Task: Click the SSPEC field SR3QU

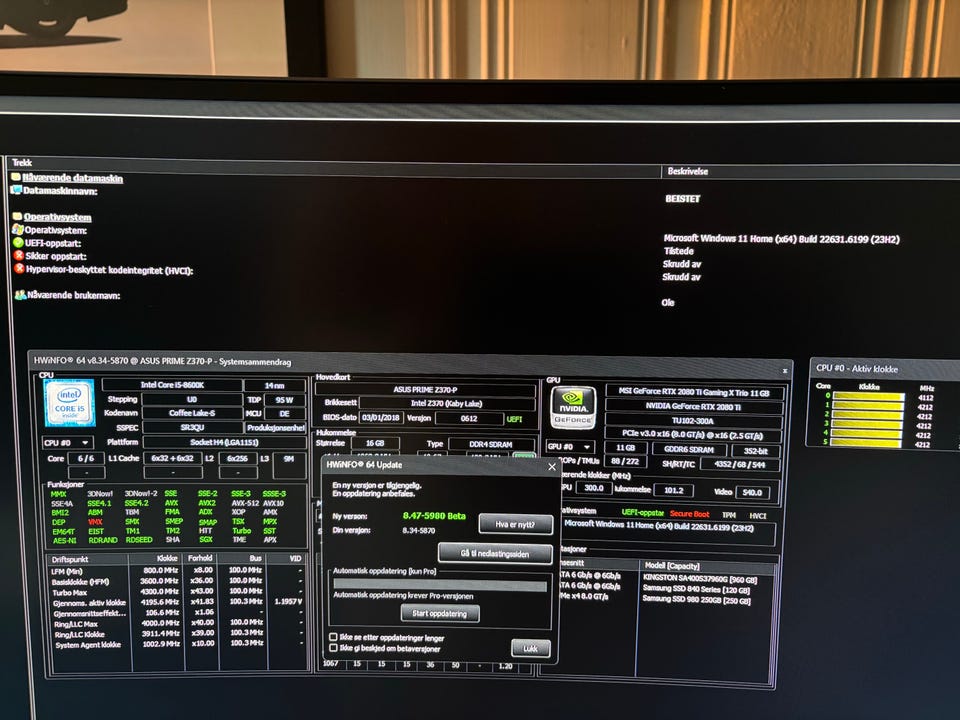Action: [192, 427]
